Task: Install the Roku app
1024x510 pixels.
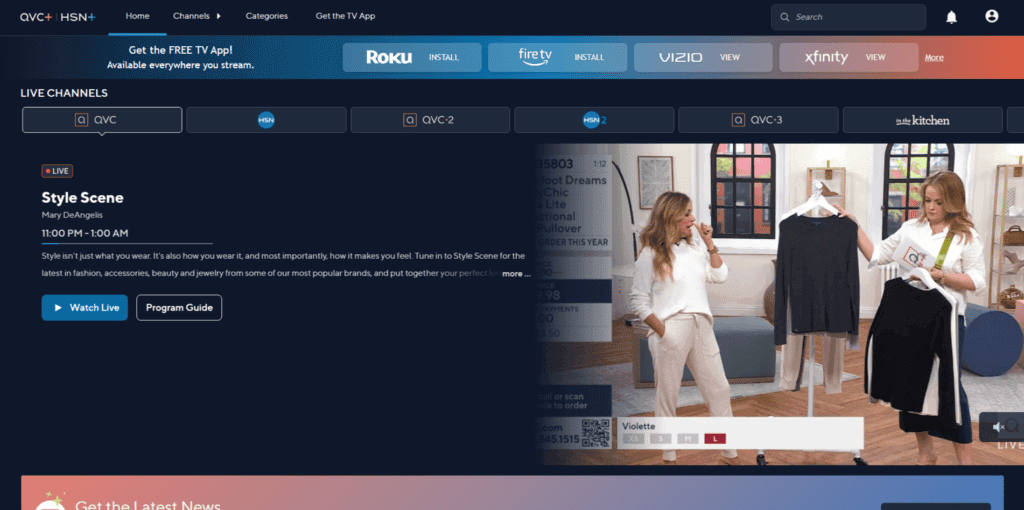Action: [412, 57]
